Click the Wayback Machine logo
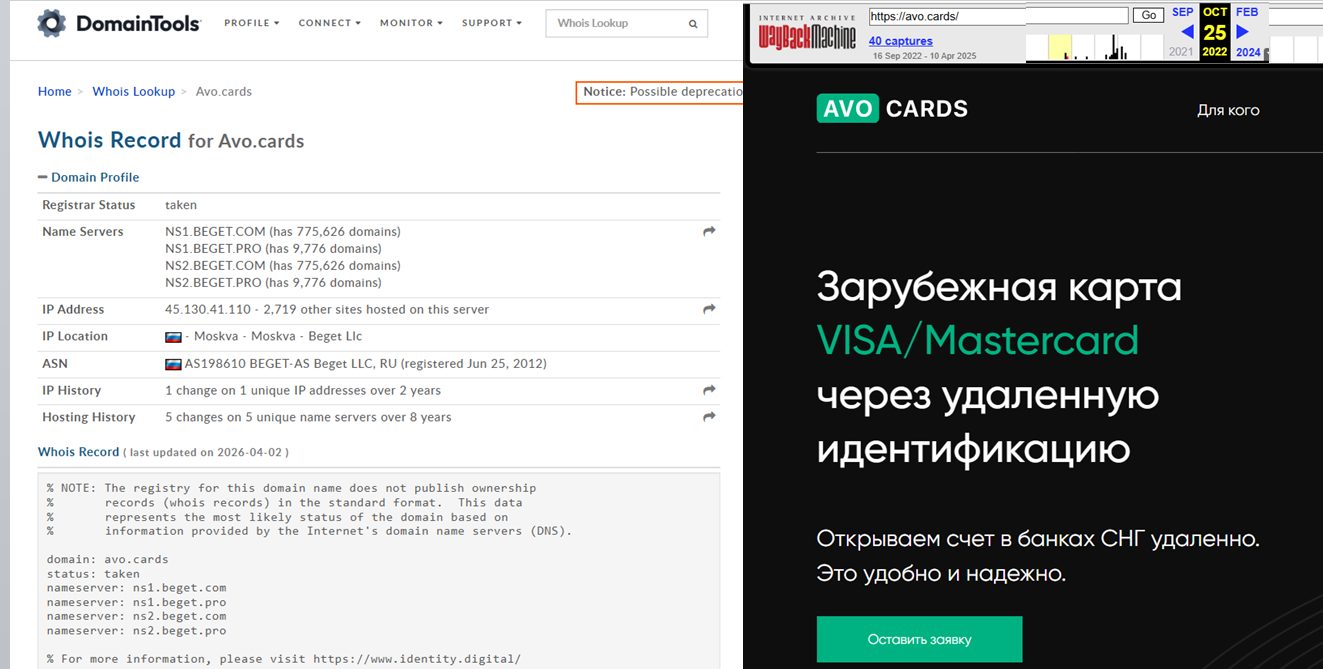 tap(807, 32)
